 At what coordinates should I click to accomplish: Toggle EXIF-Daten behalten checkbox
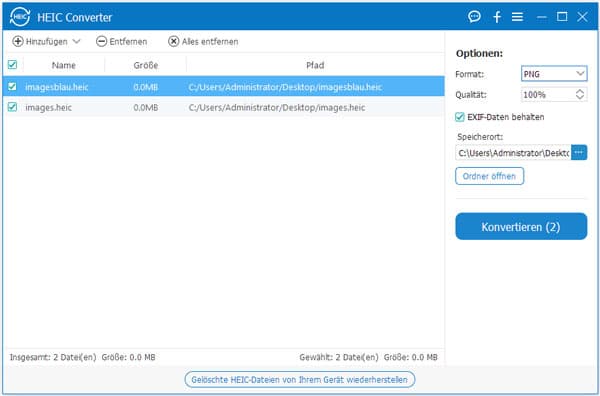(x=460, y=117)
